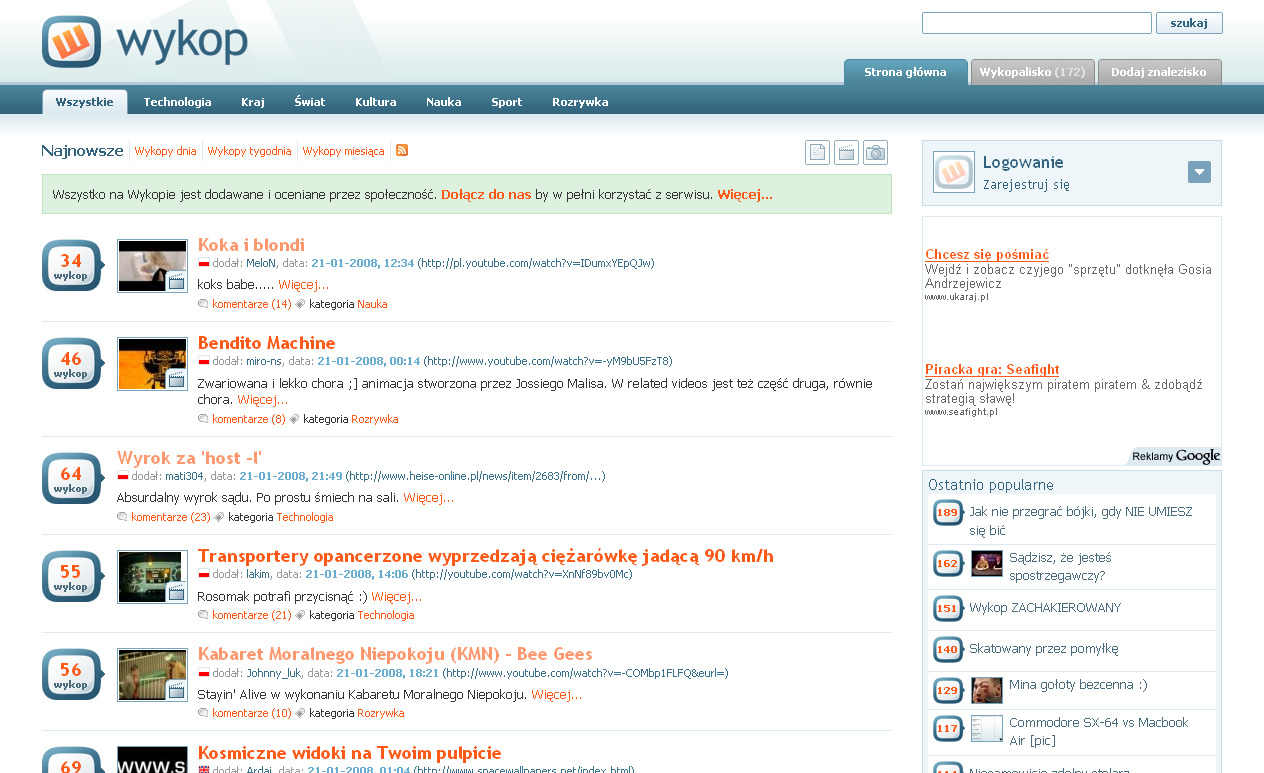1264x773 pixels.
Task: Select the Technologia category in navigation bar
Action: coord(177,102)
